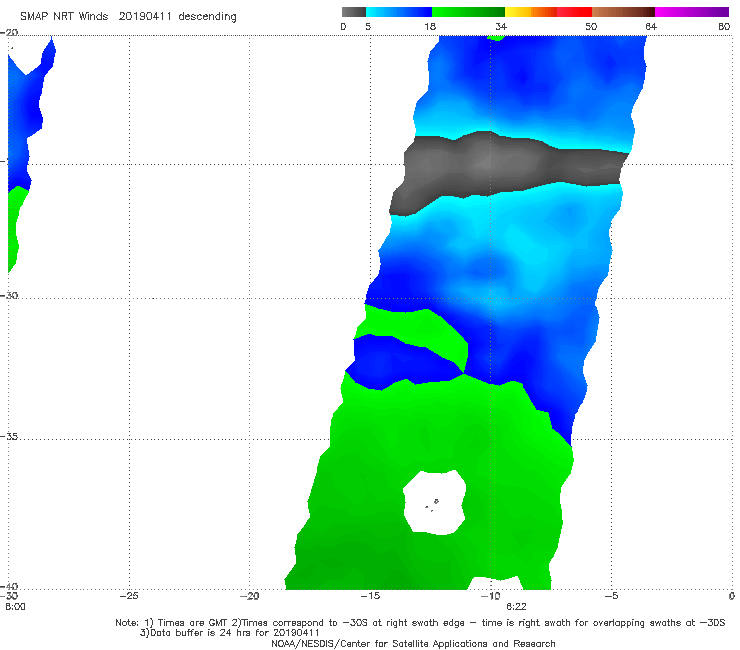Viewport: 740px width, 650px height.
Task: Click the color bar label '50'
Action: click(591, 26)
